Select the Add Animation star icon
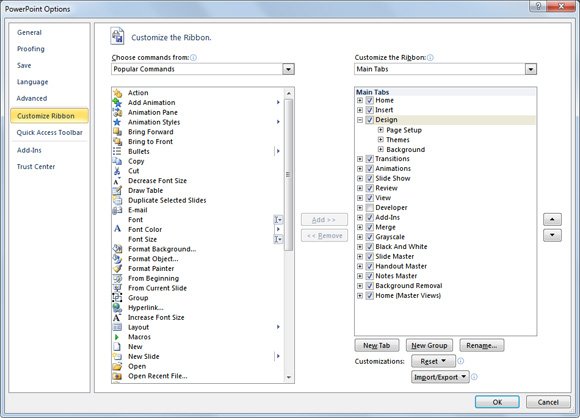The image size is (580, 418). [117, 102]
